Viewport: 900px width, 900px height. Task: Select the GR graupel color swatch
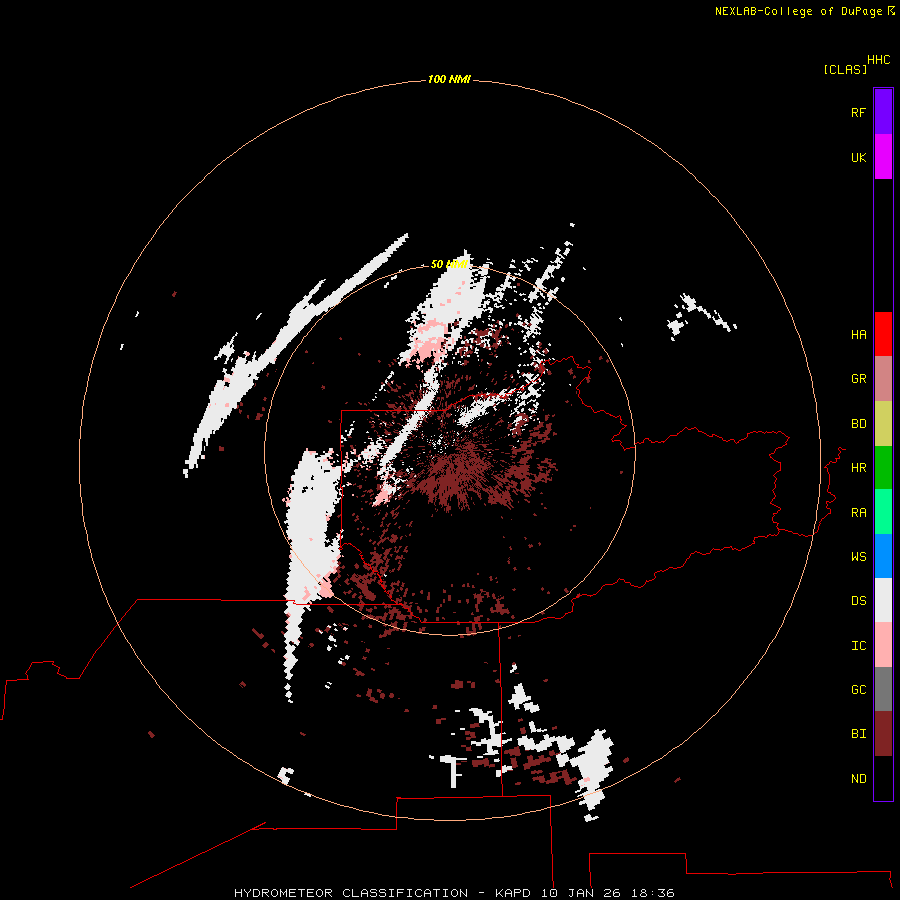[x=883, y=379]
